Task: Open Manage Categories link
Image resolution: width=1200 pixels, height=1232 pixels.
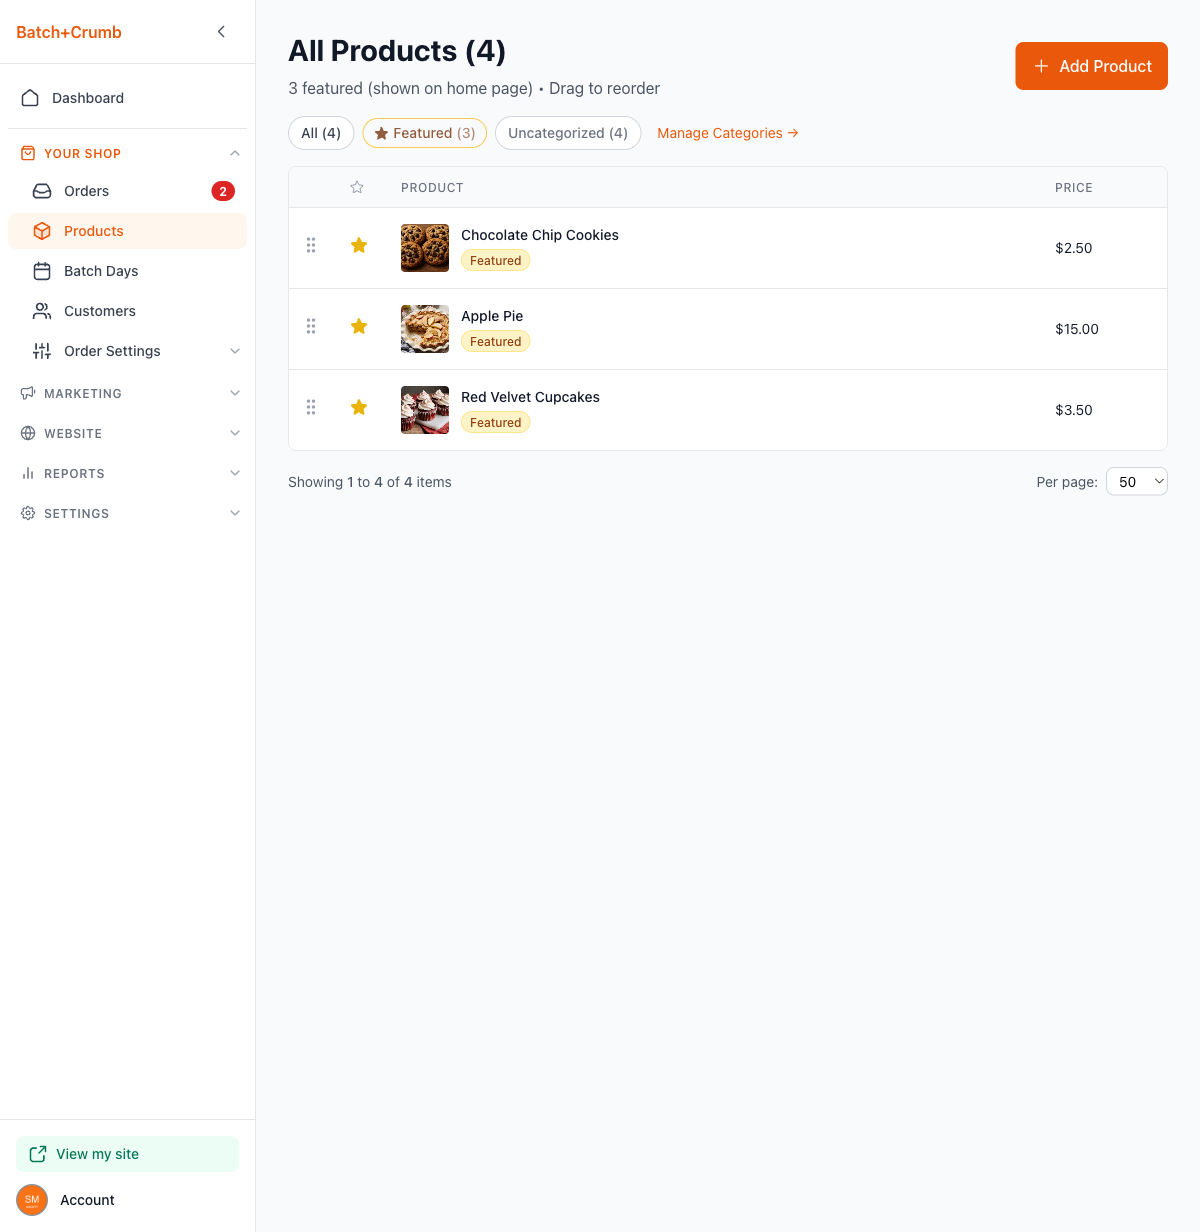Action: [x=727, y=133]
